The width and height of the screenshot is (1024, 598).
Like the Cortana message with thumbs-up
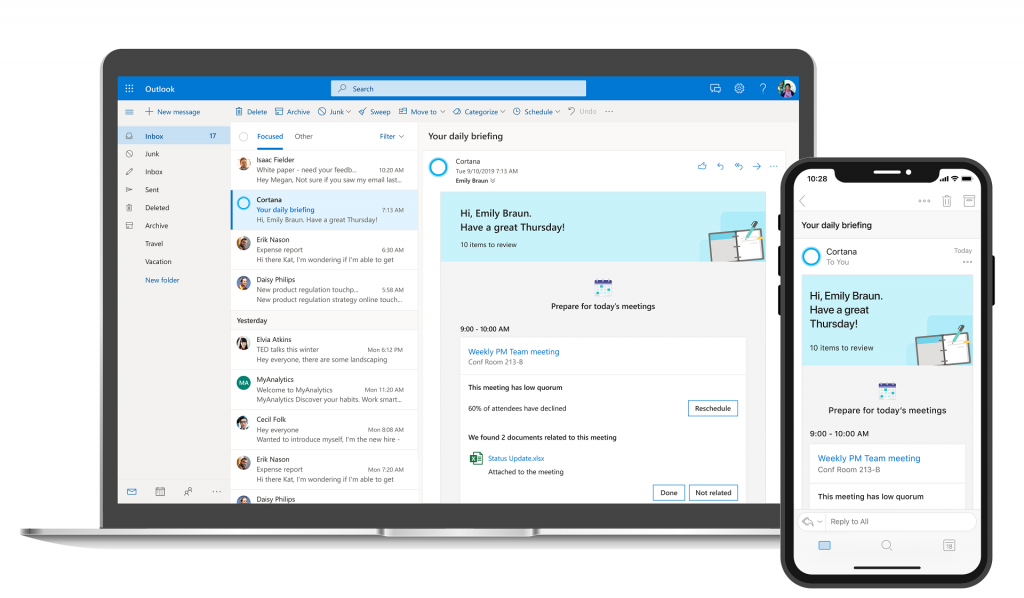point(702,166)
